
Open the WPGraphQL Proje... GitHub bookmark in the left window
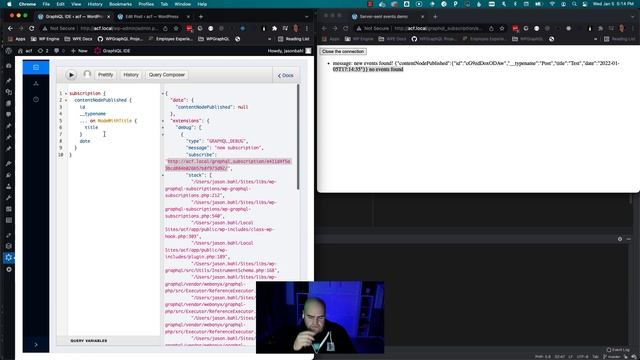(120, 39)
